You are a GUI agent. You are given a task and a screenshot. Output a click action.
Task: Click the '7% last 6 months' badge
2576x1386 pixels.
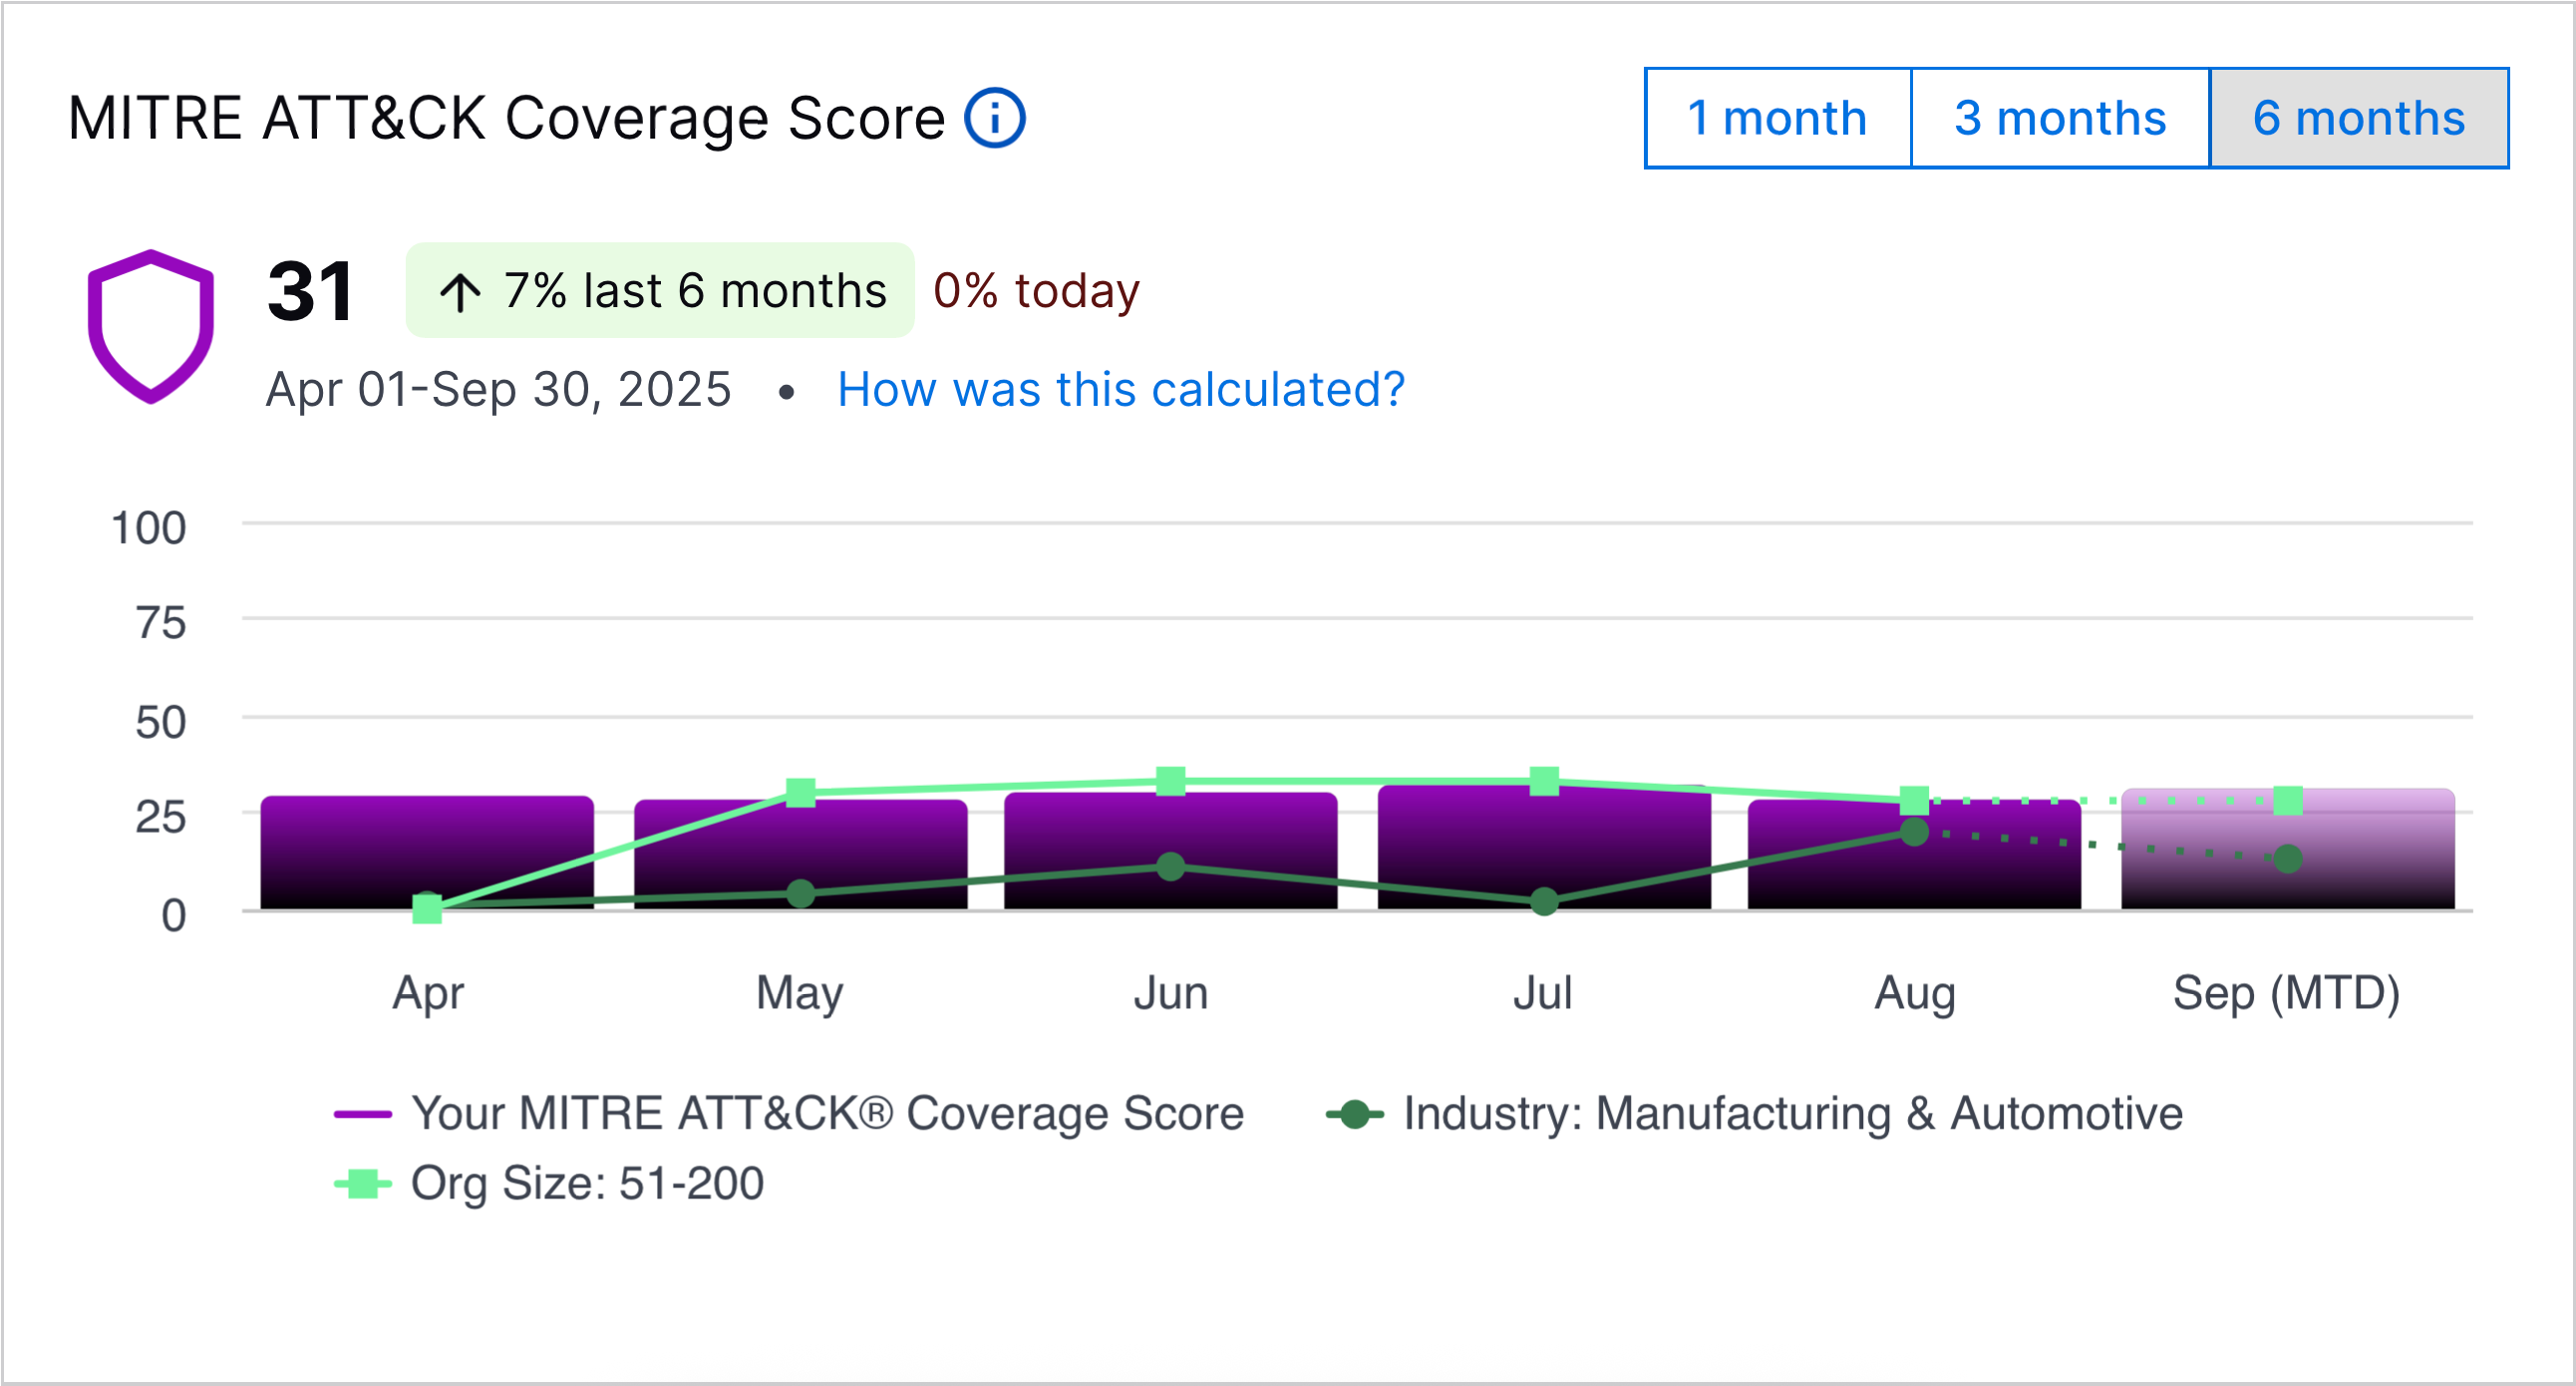pos(660,290)
